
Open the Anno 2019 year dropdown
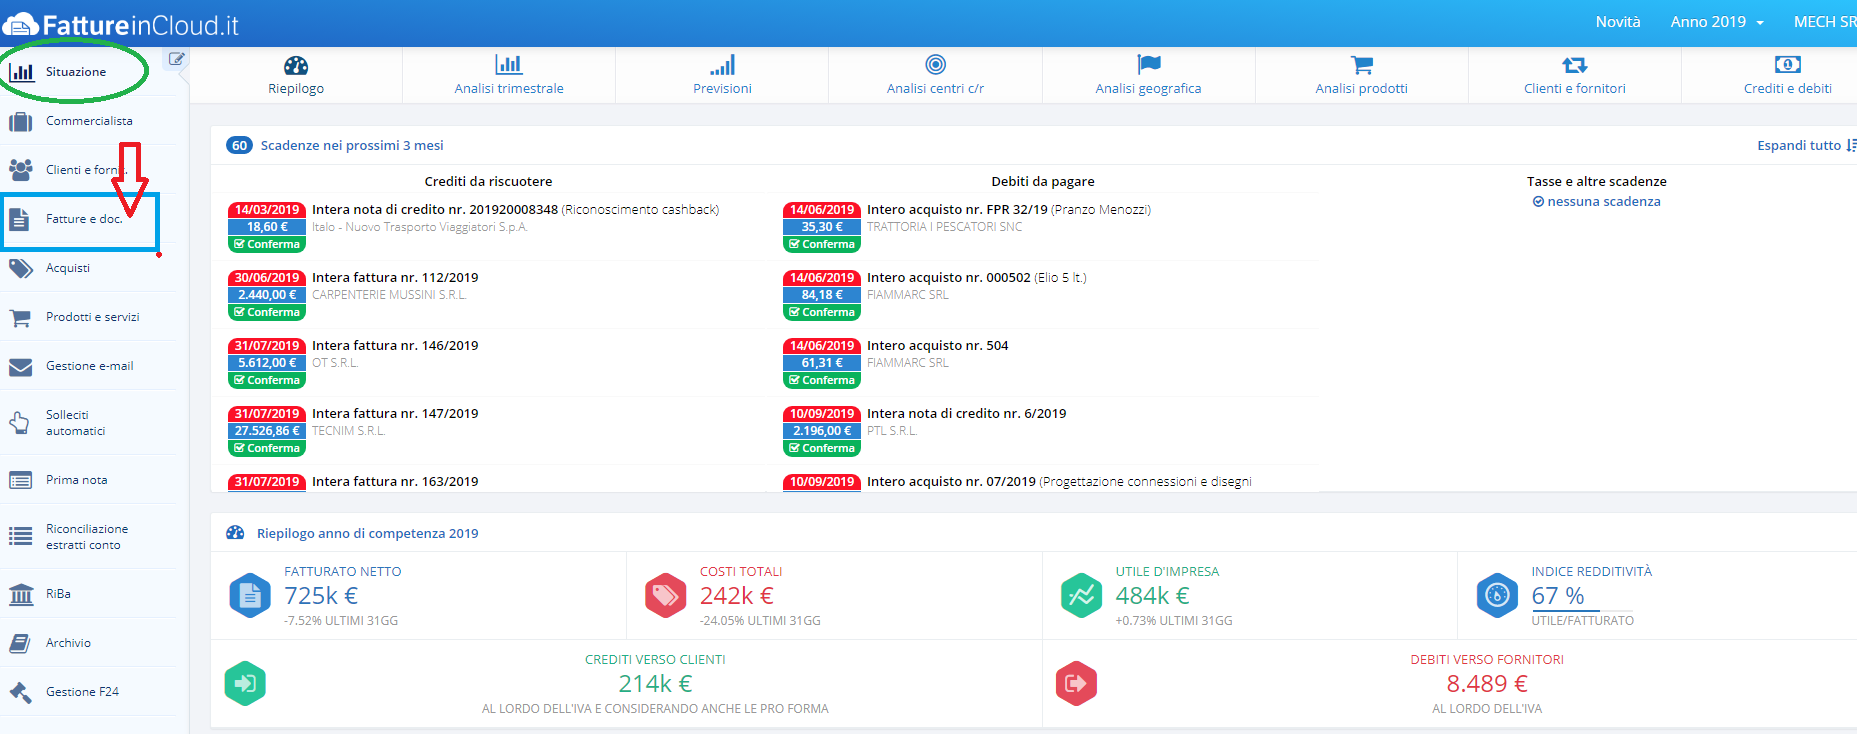click(x=1716, y=22)
